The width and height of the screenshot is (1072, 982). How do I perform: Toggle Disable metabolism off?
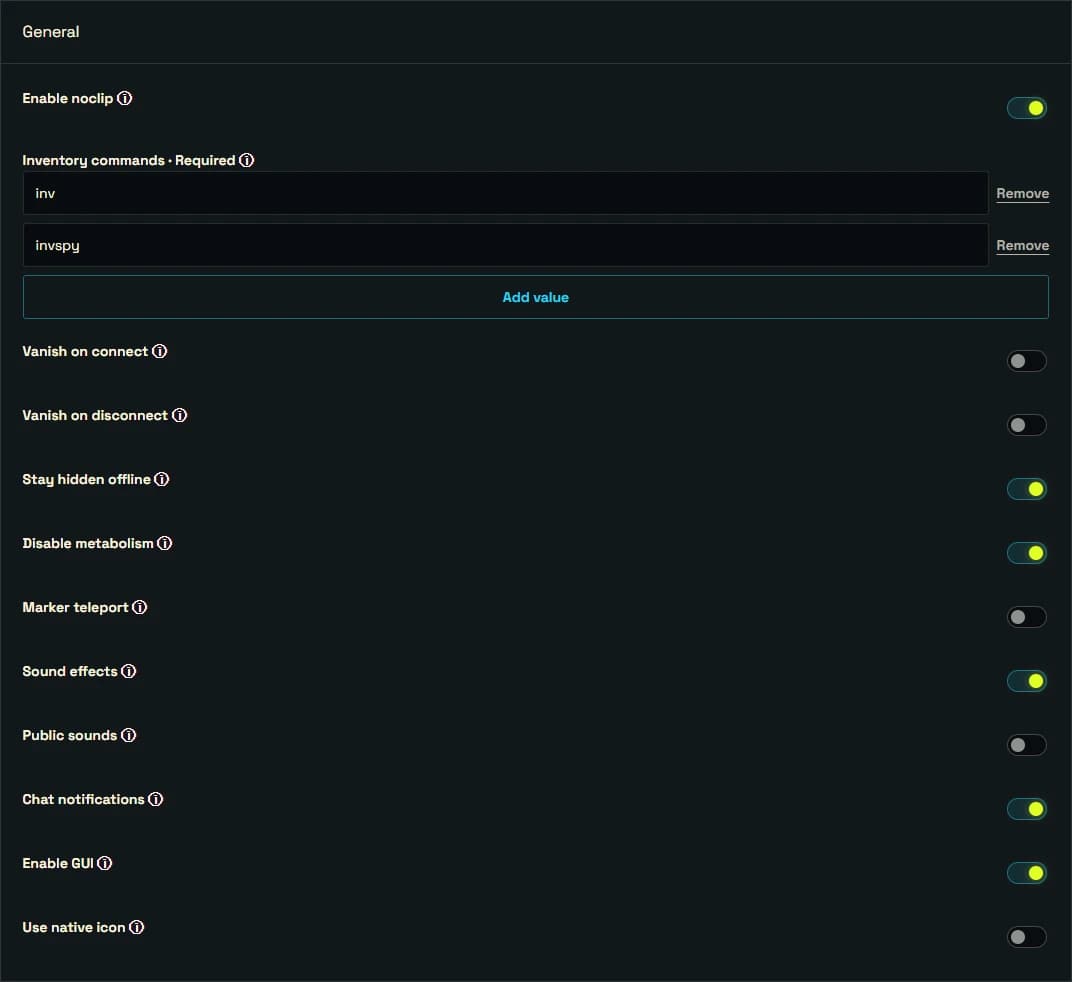tap(1026, 553)
